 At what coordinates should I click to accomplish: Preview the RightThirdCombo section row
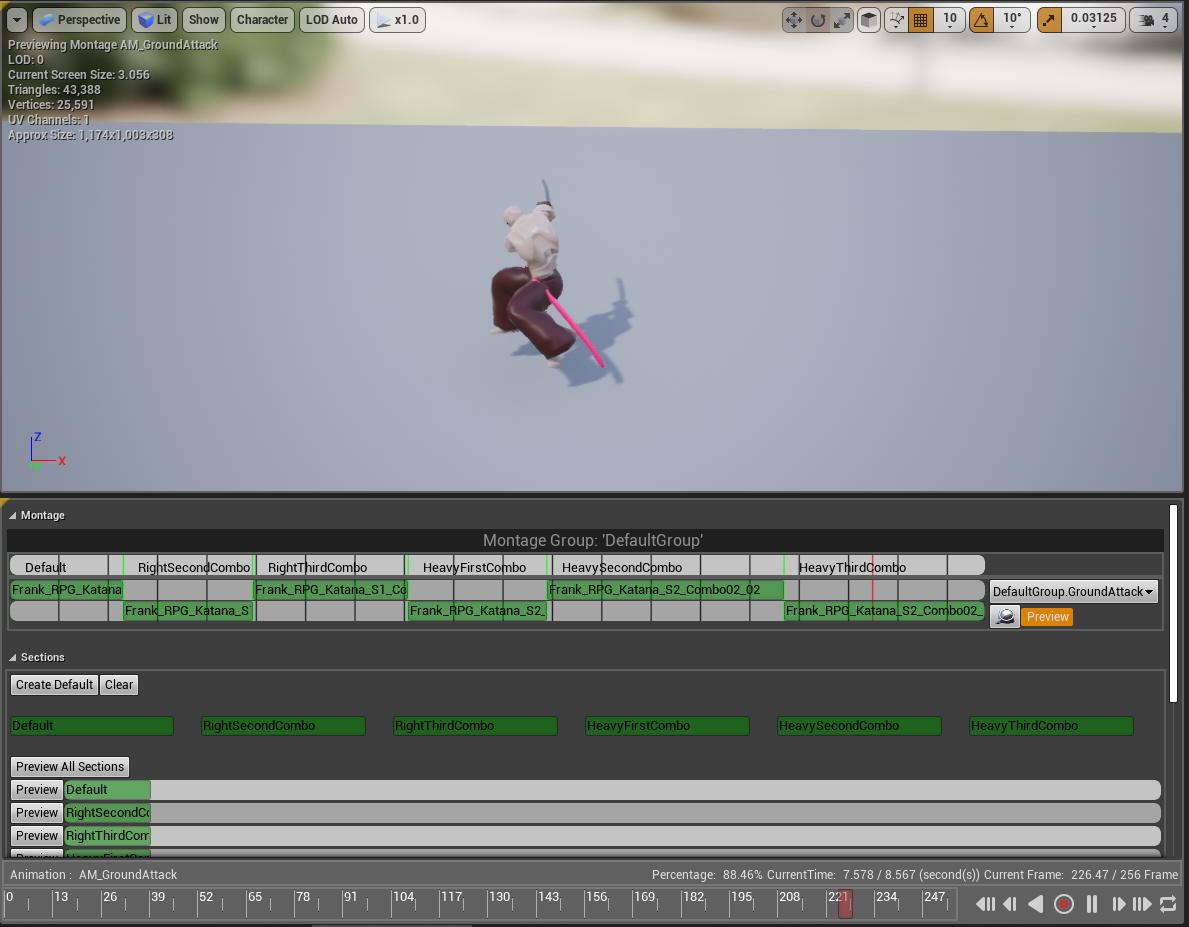click(36, 835)
